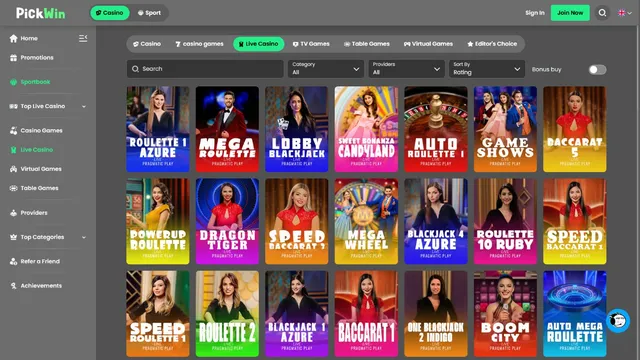This screenshot has height=360, width=640.
Task: Open the Mega Roulette game
Action: pos(227,129)
